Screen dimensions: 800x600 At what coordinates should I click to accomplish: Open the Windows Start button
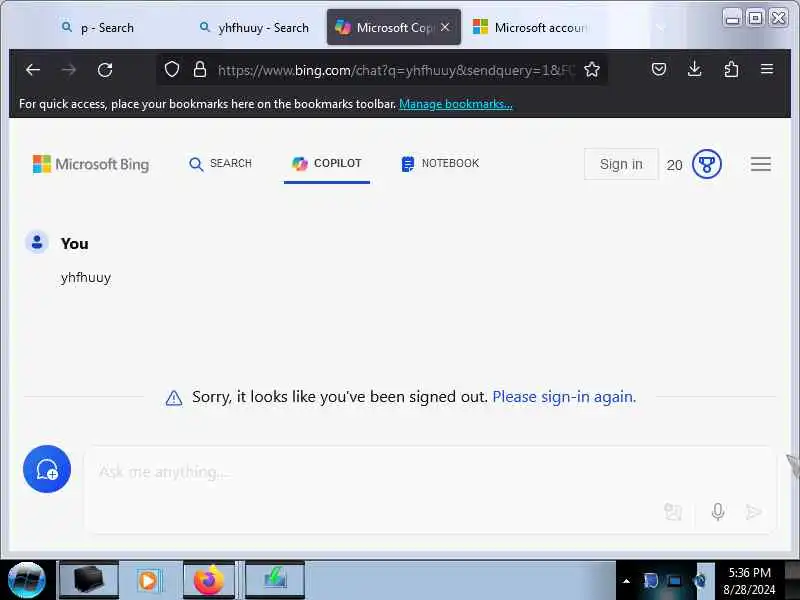point(27,580)
